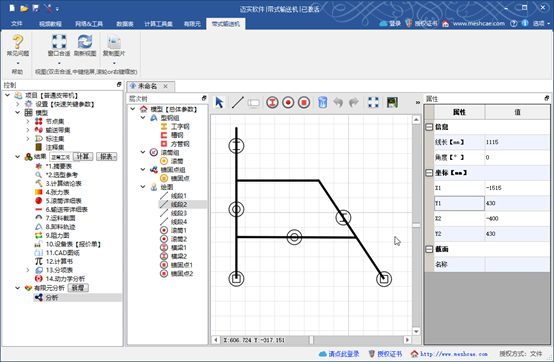Pick the roller (red dot circle) tool
Viewport: 554px width, 362px height.
[288, 103]
